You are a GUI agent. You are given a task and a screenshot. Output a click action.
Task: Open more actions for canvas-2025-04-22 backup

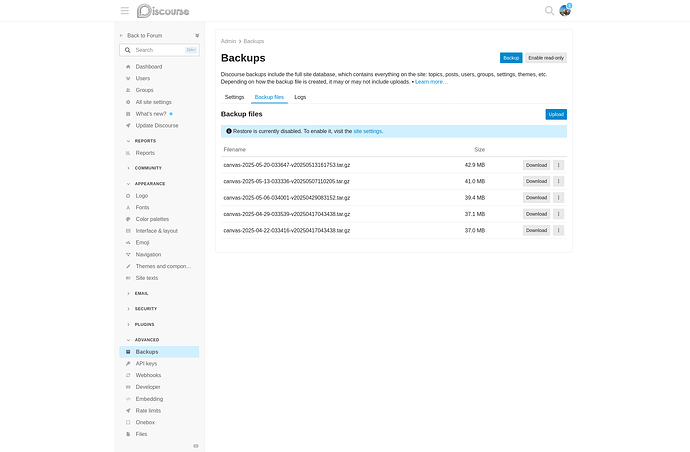pyautogui.click(x=558, y=230)
